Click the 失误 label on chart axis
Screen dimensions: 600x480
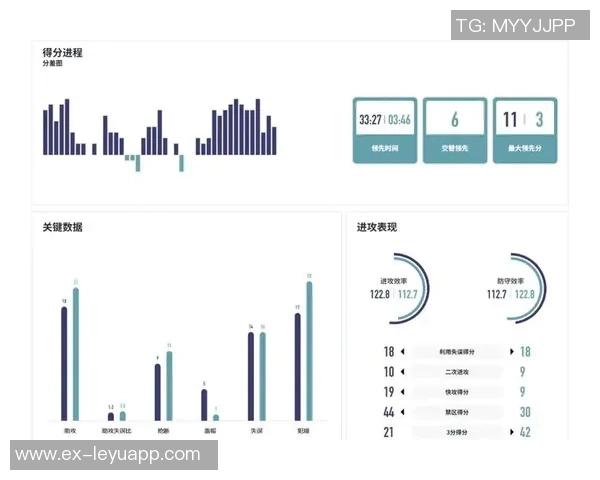click(257, 429)
